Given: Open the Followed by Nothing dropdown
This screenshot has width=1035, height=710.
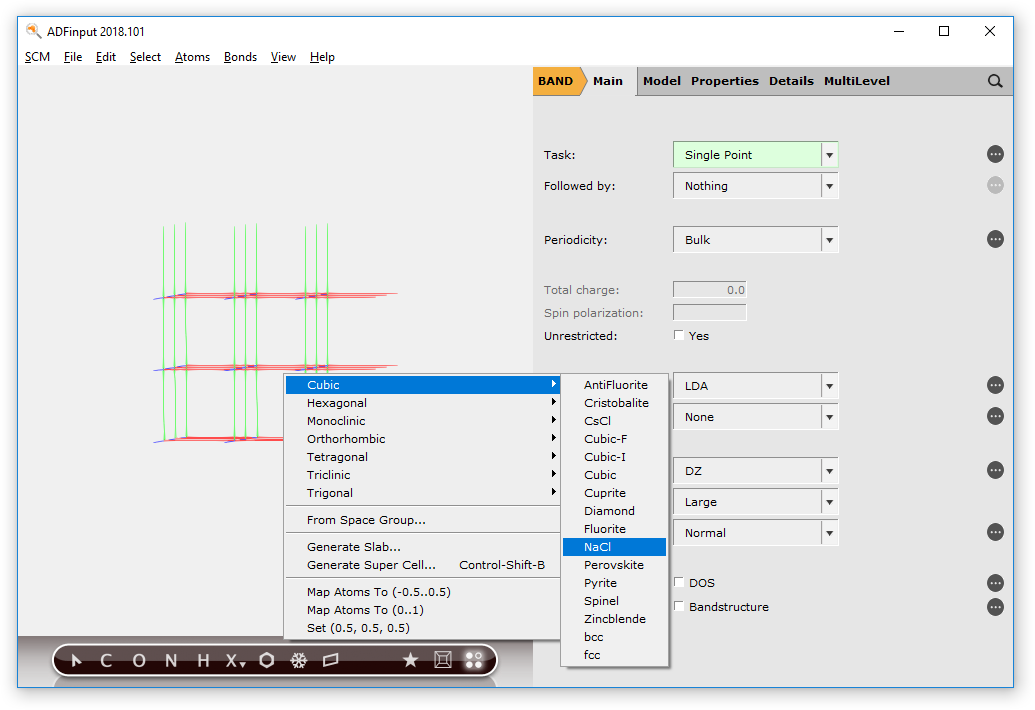Looking at the screenshot, I should click(x=756, y=186).
